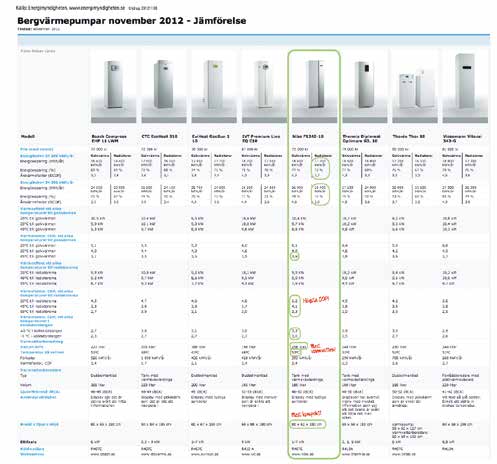Select the Thoros Thor two-unit pump image
The width and height of the screenshot is (497, 464).
click(415, 87)
